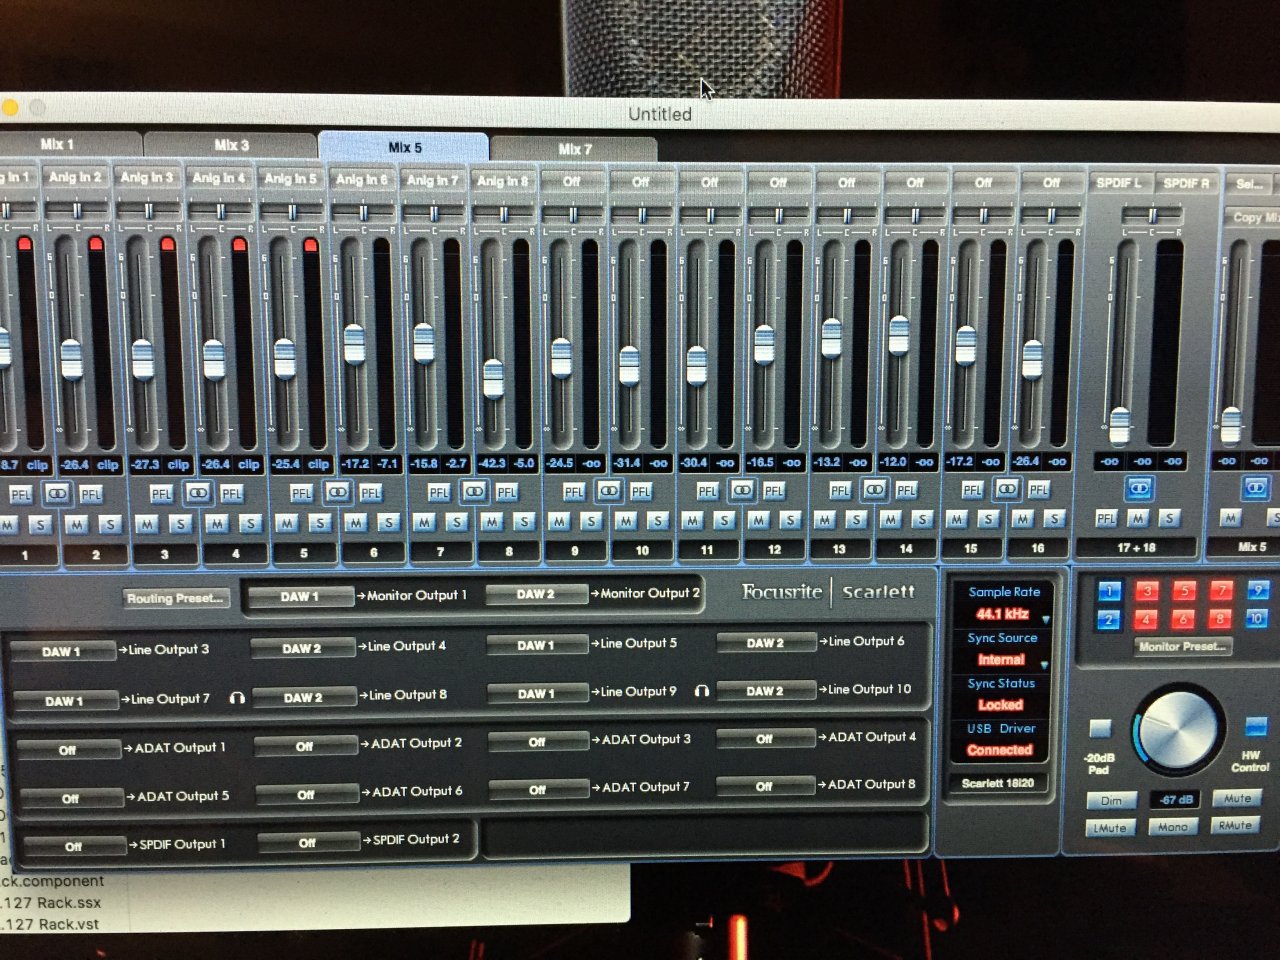The width and height of the screenshot is (1280, 960).
Task: Select monitor output button 3
Action: click(1147, 591)
